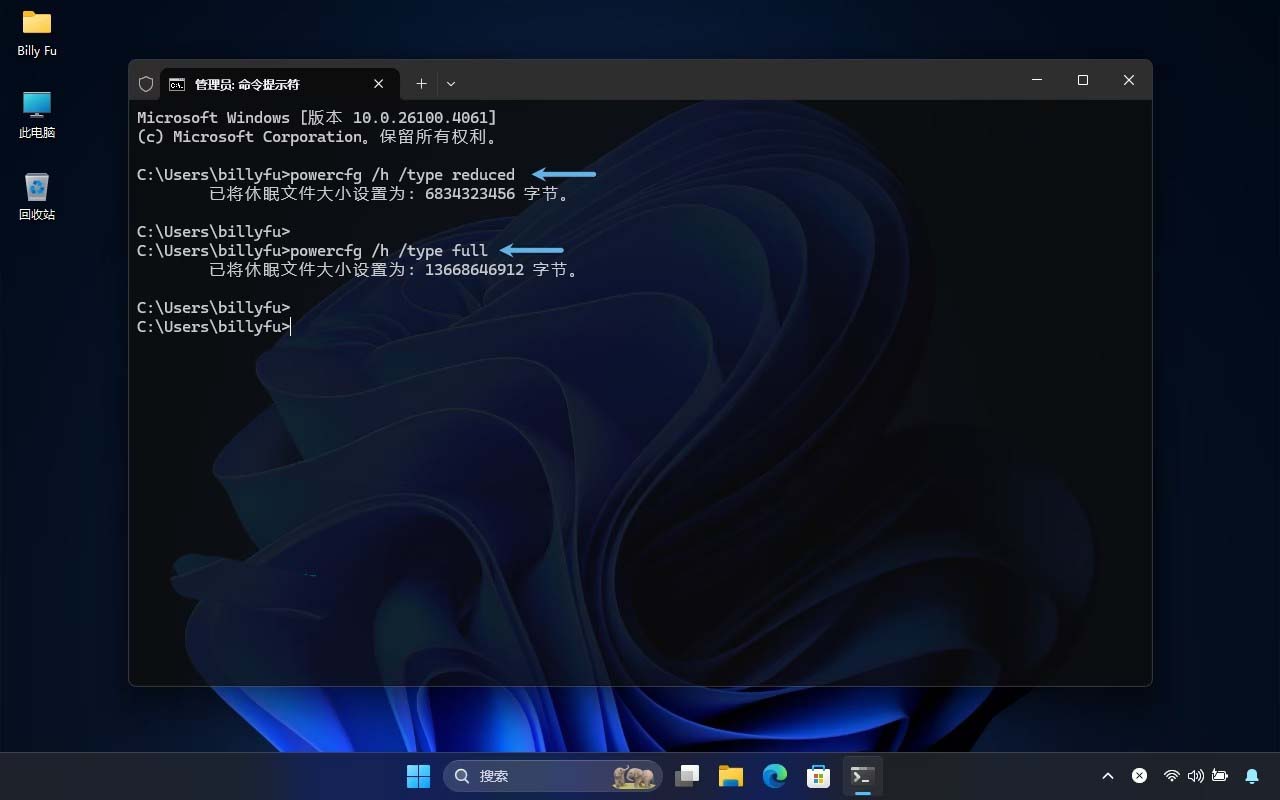Click the administrator shield icon in title bar

tap(146, 84)
